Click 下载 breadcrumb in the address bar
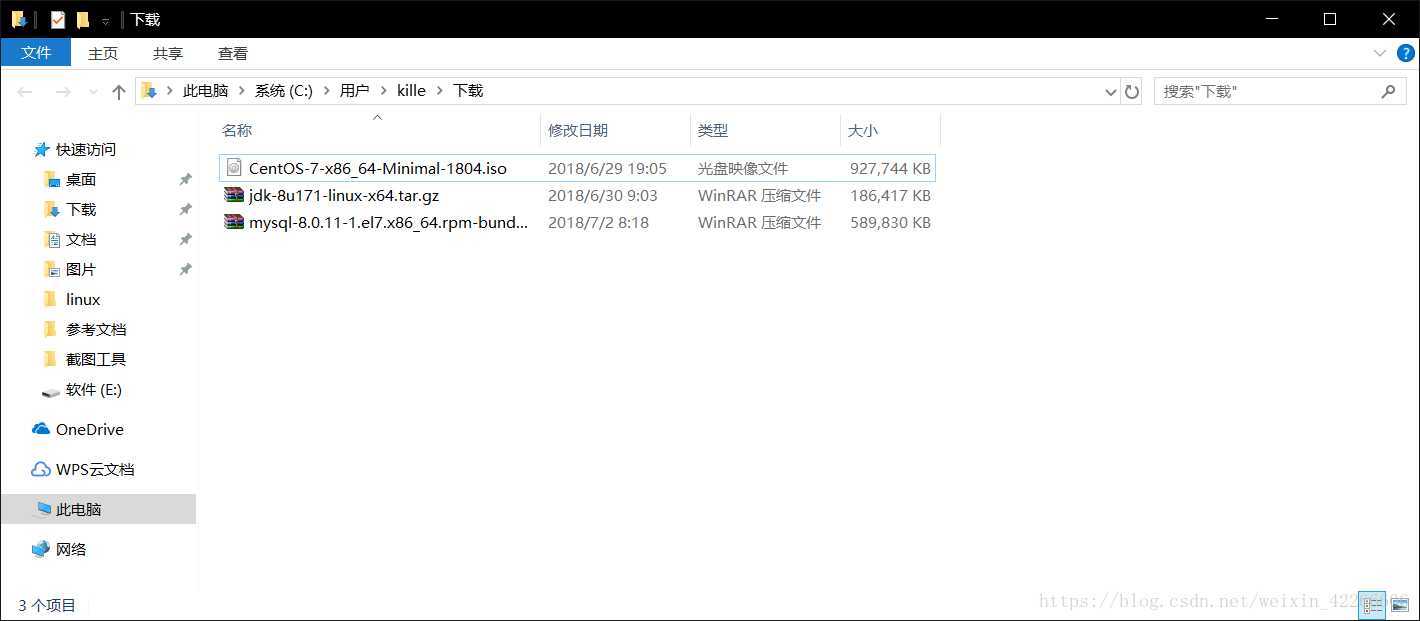1420x621 pixels. coord(468,90)
